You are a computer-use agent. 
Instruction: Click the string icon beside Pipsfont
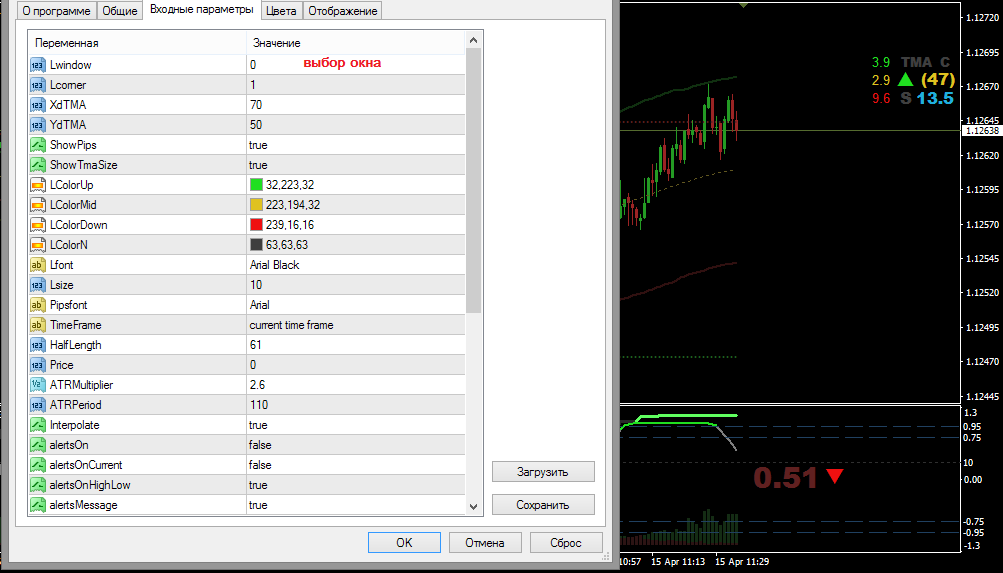pyautogui.click(x=38, y=304)
